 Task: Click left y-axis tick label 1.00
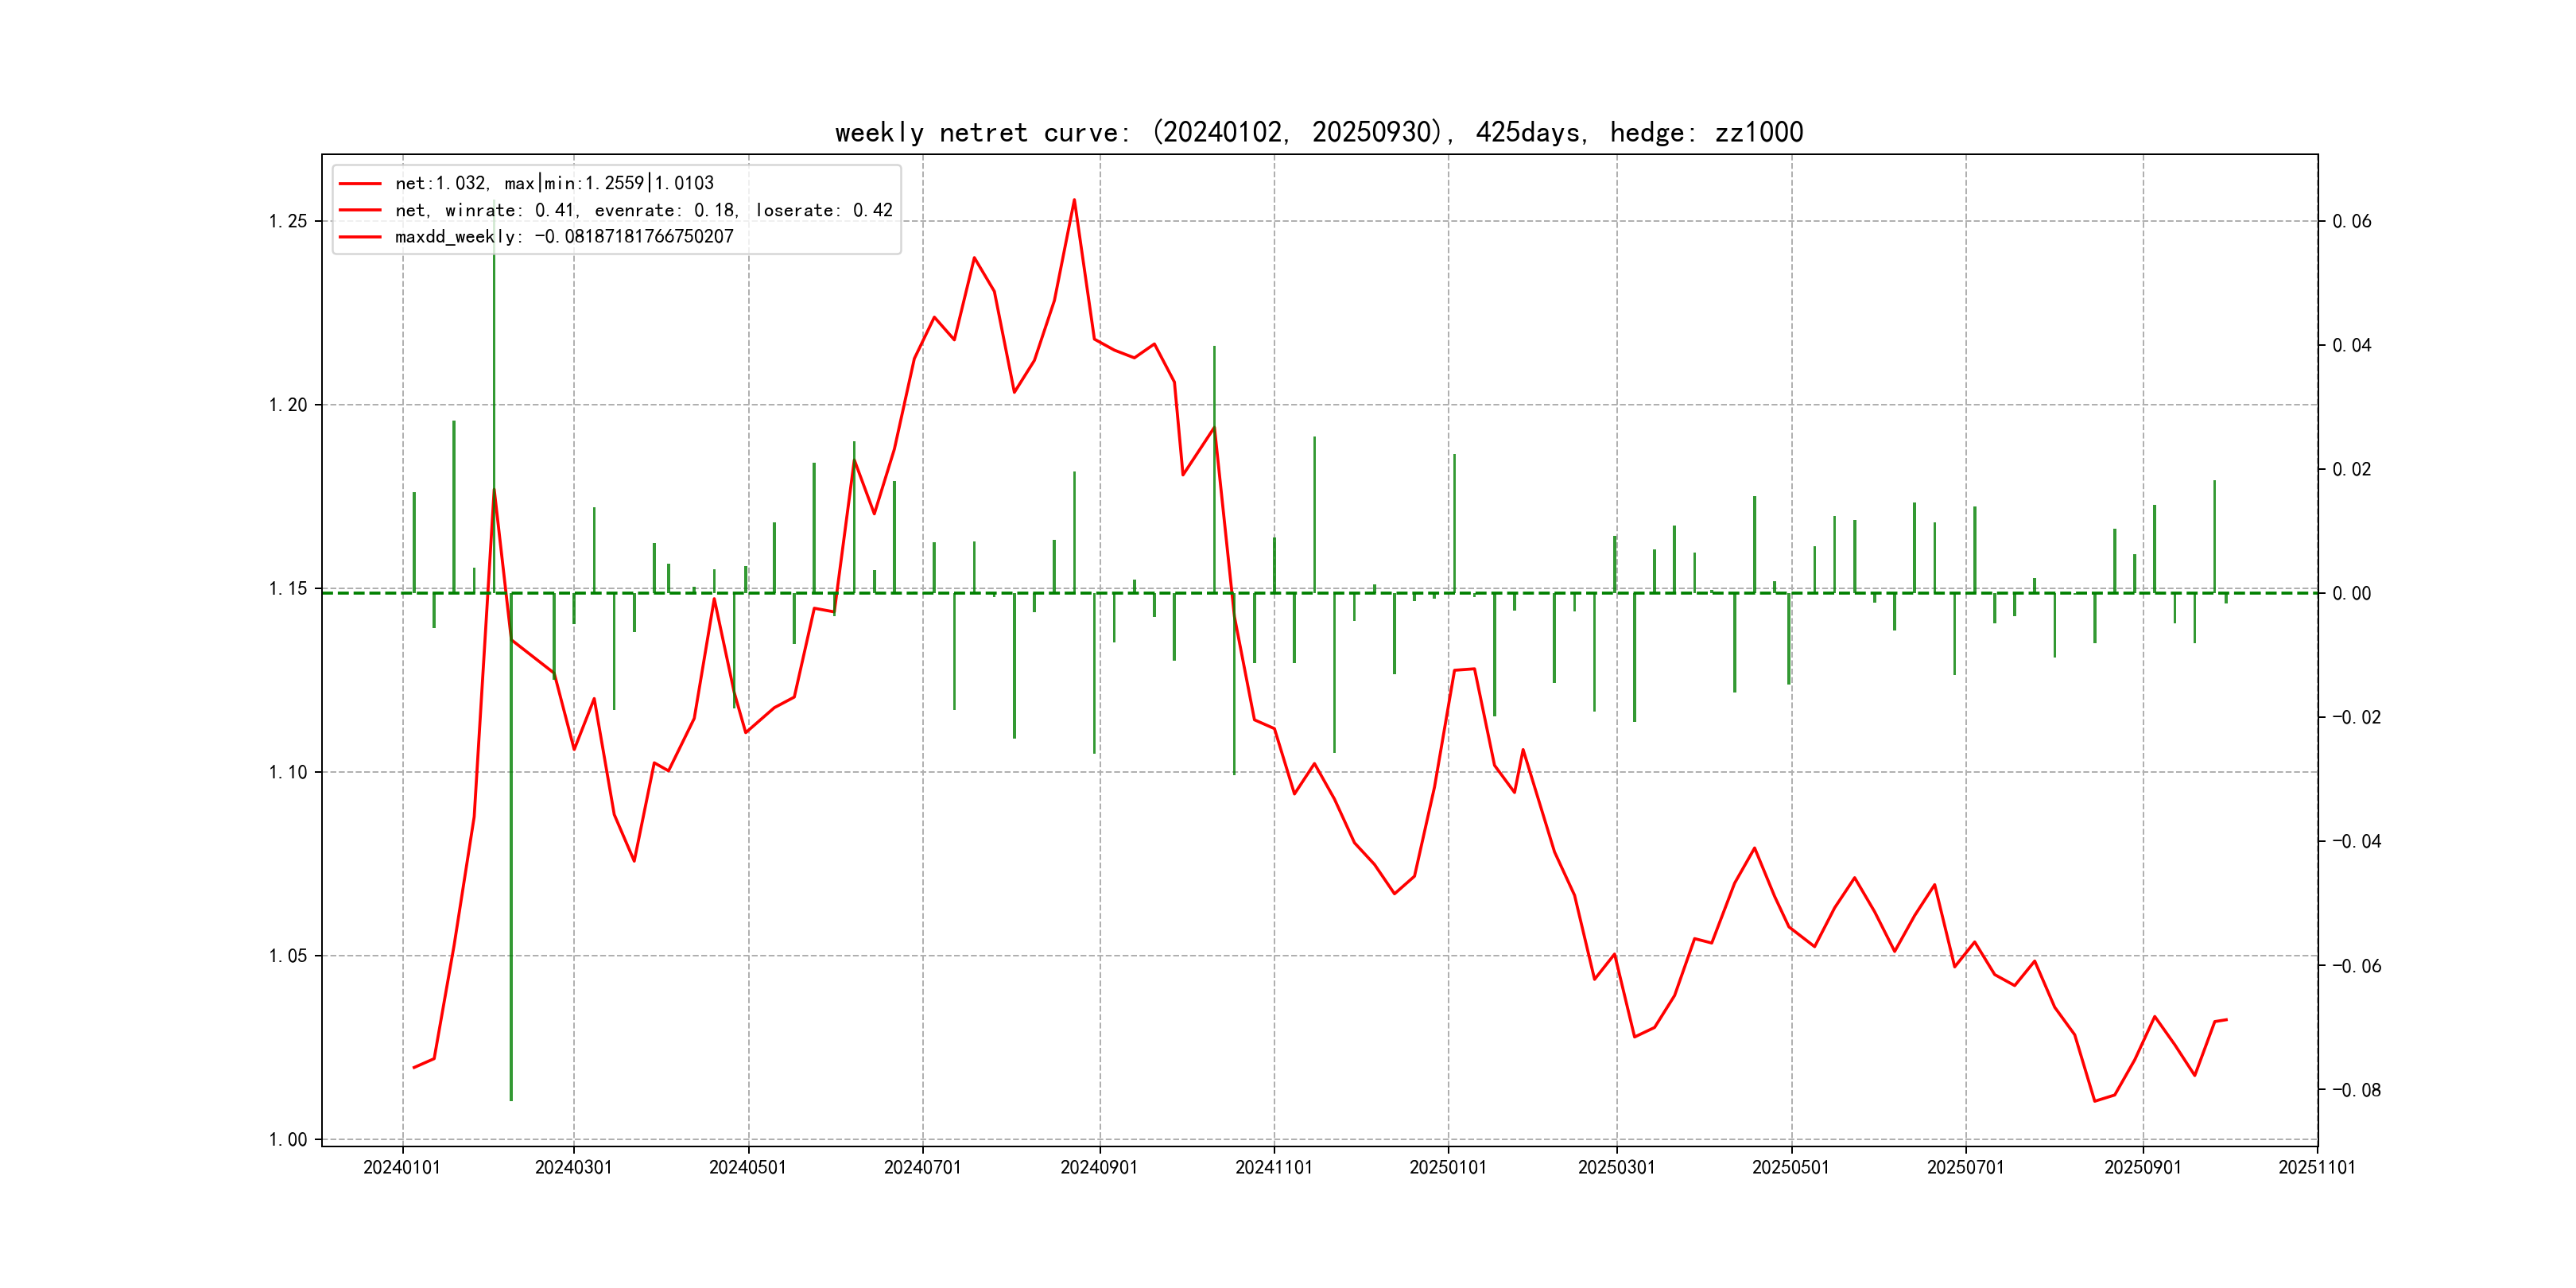click(288, 1139)
